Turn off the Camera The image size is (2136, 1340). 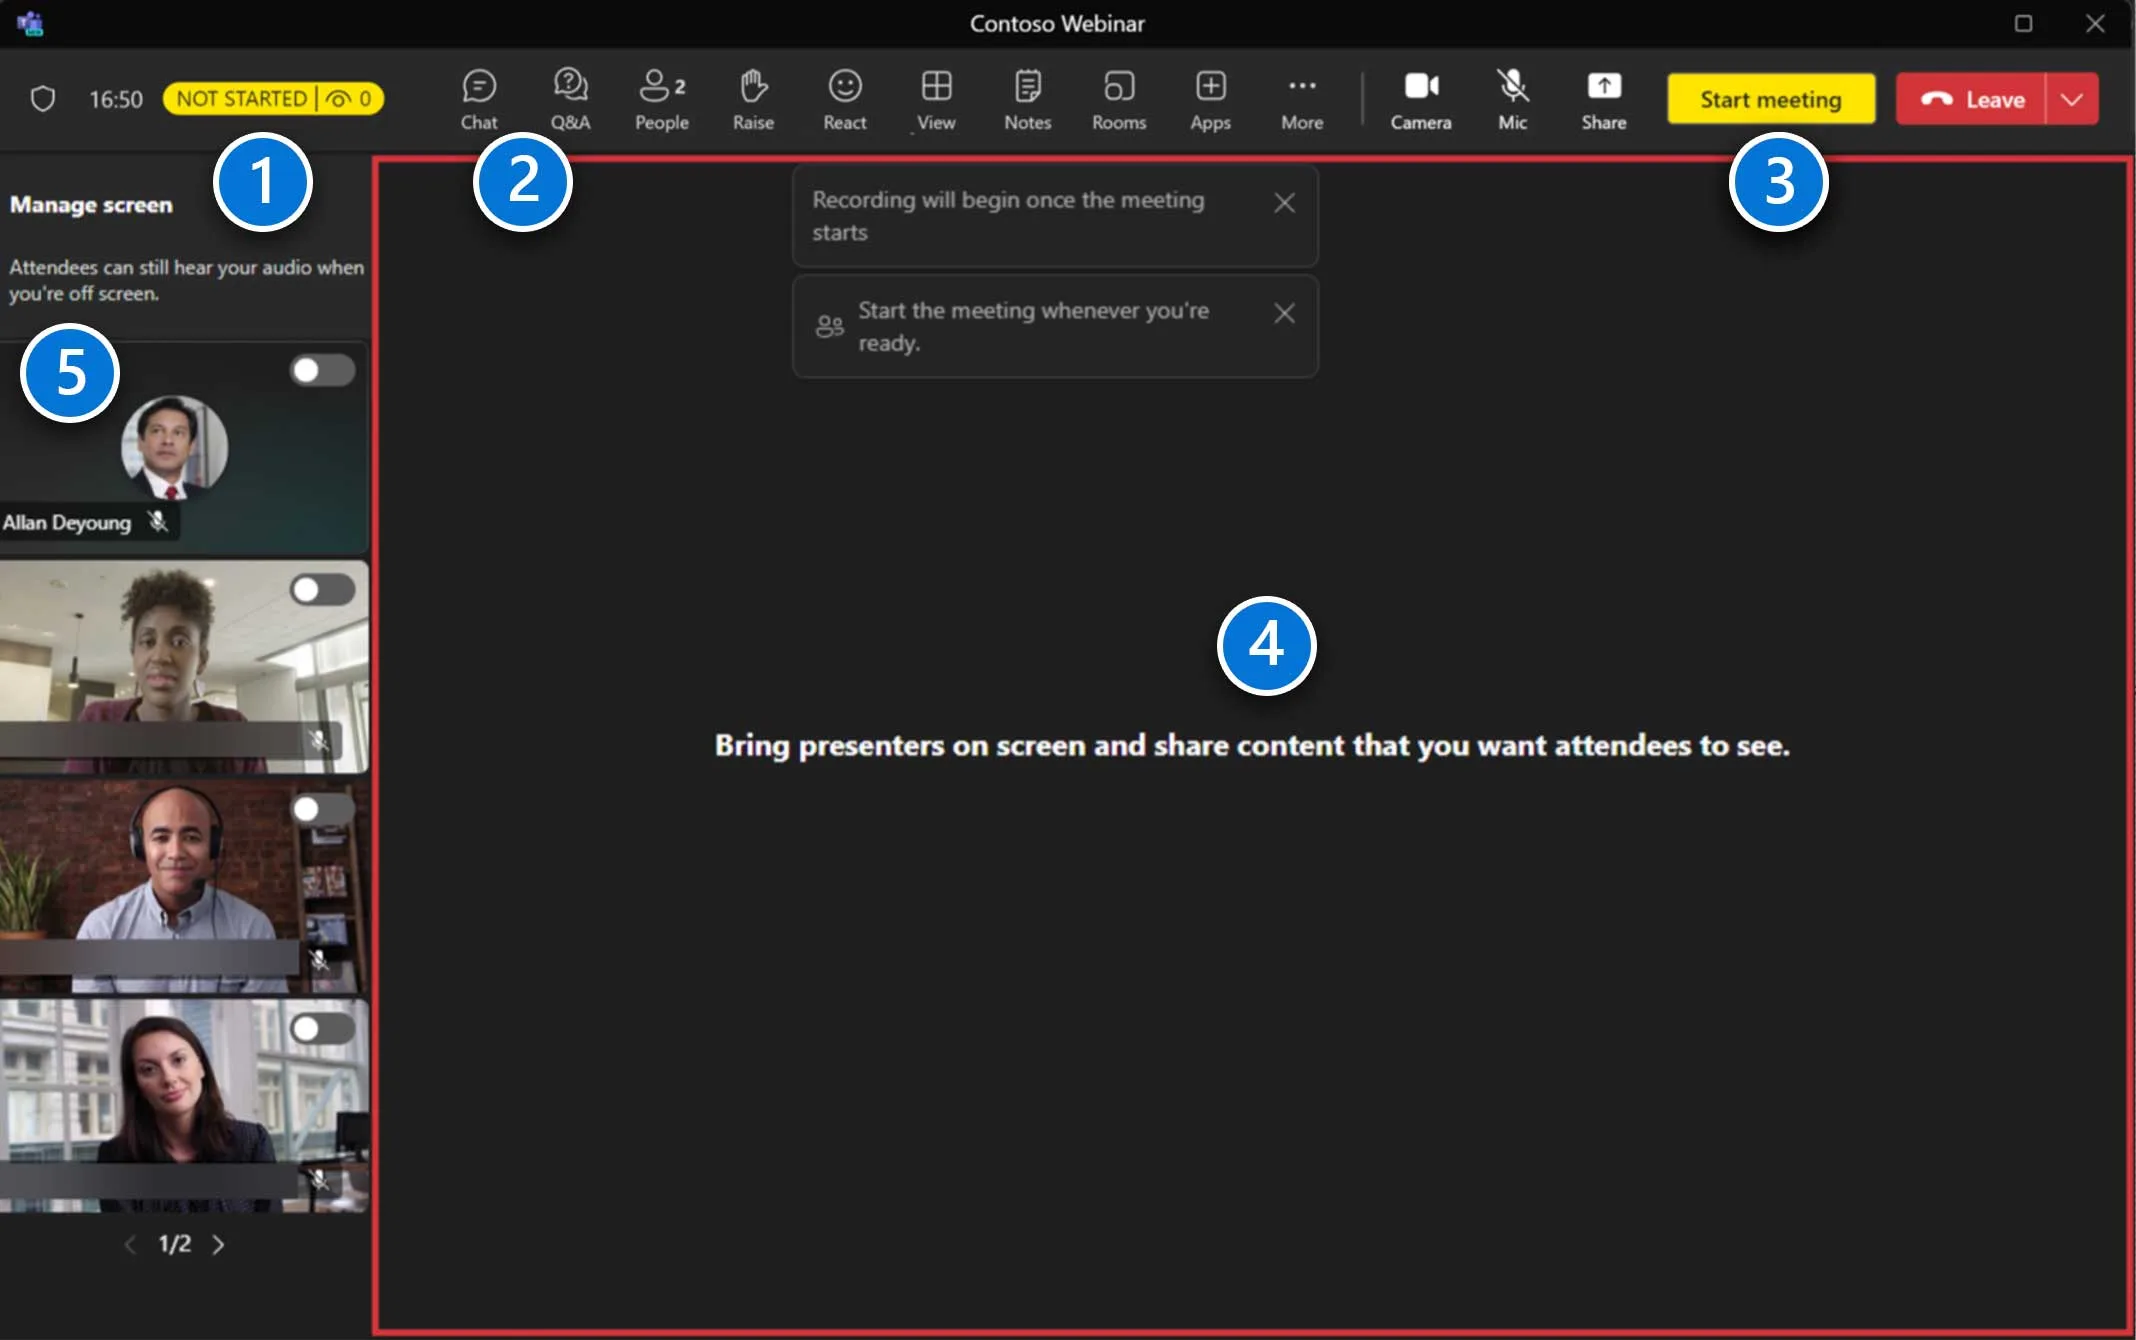pyautogui.click(x=1421, y=100)
